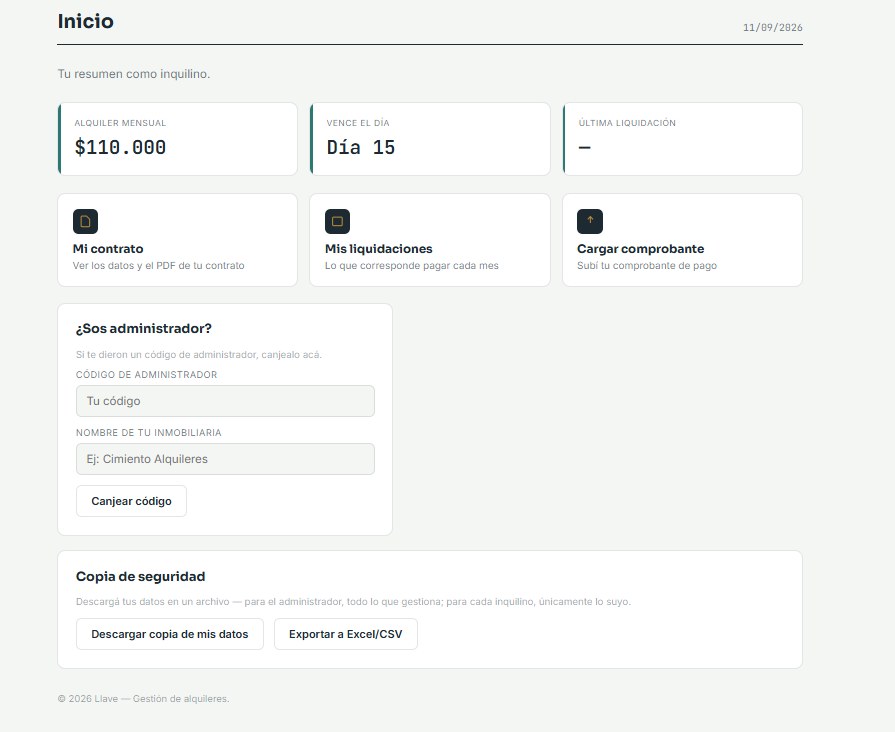This screenshot has width=895, height=732.
Task: Open the Mis liquidaciones card title
Action: [x=378, y=249]
